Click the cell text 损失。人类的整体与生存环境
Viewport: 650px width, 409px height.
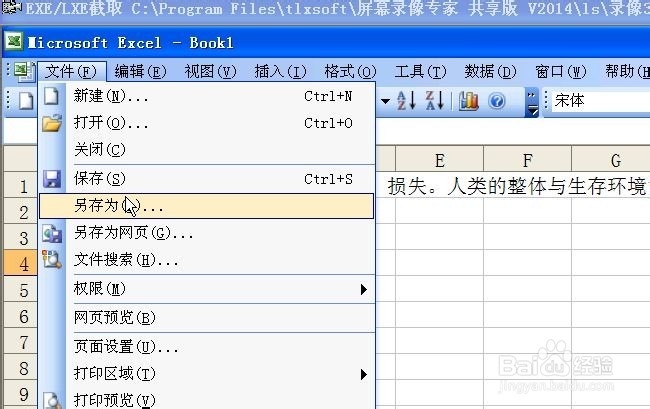[x=517, y=186]
